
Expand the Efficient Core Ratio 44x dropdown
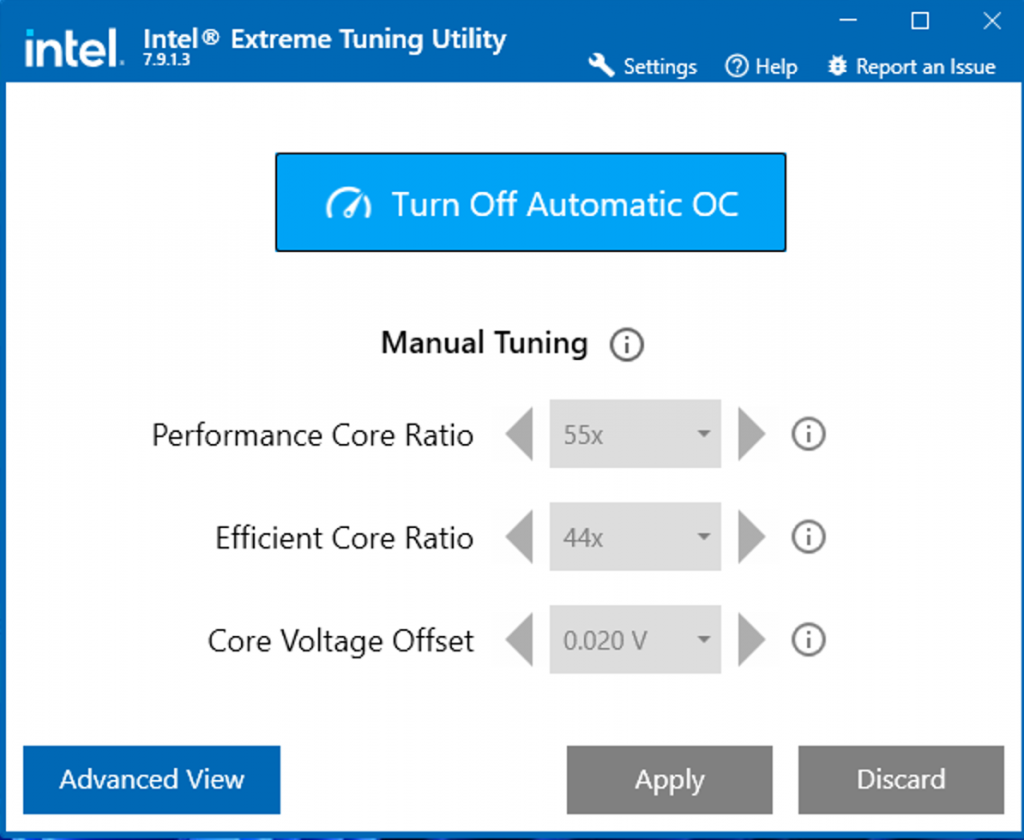pyautogui.click(x=635, y=538)
